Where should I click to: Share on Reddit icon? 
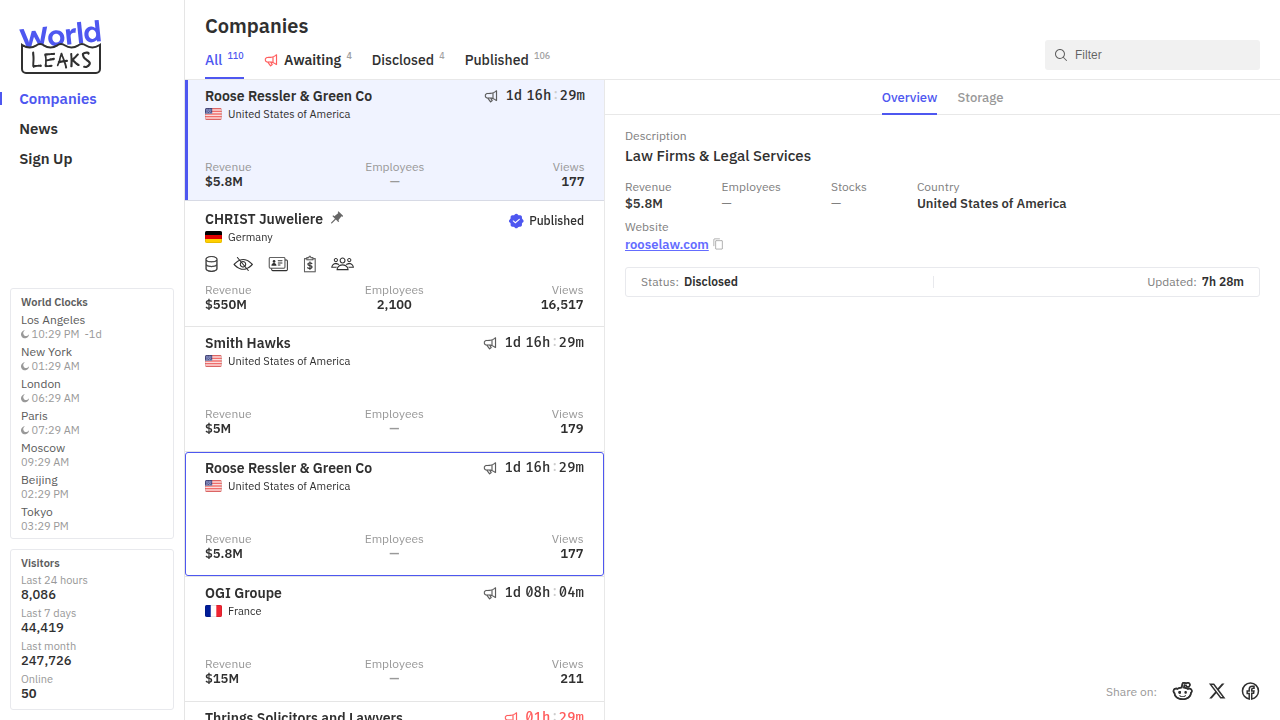click(x=1183, y=691)
